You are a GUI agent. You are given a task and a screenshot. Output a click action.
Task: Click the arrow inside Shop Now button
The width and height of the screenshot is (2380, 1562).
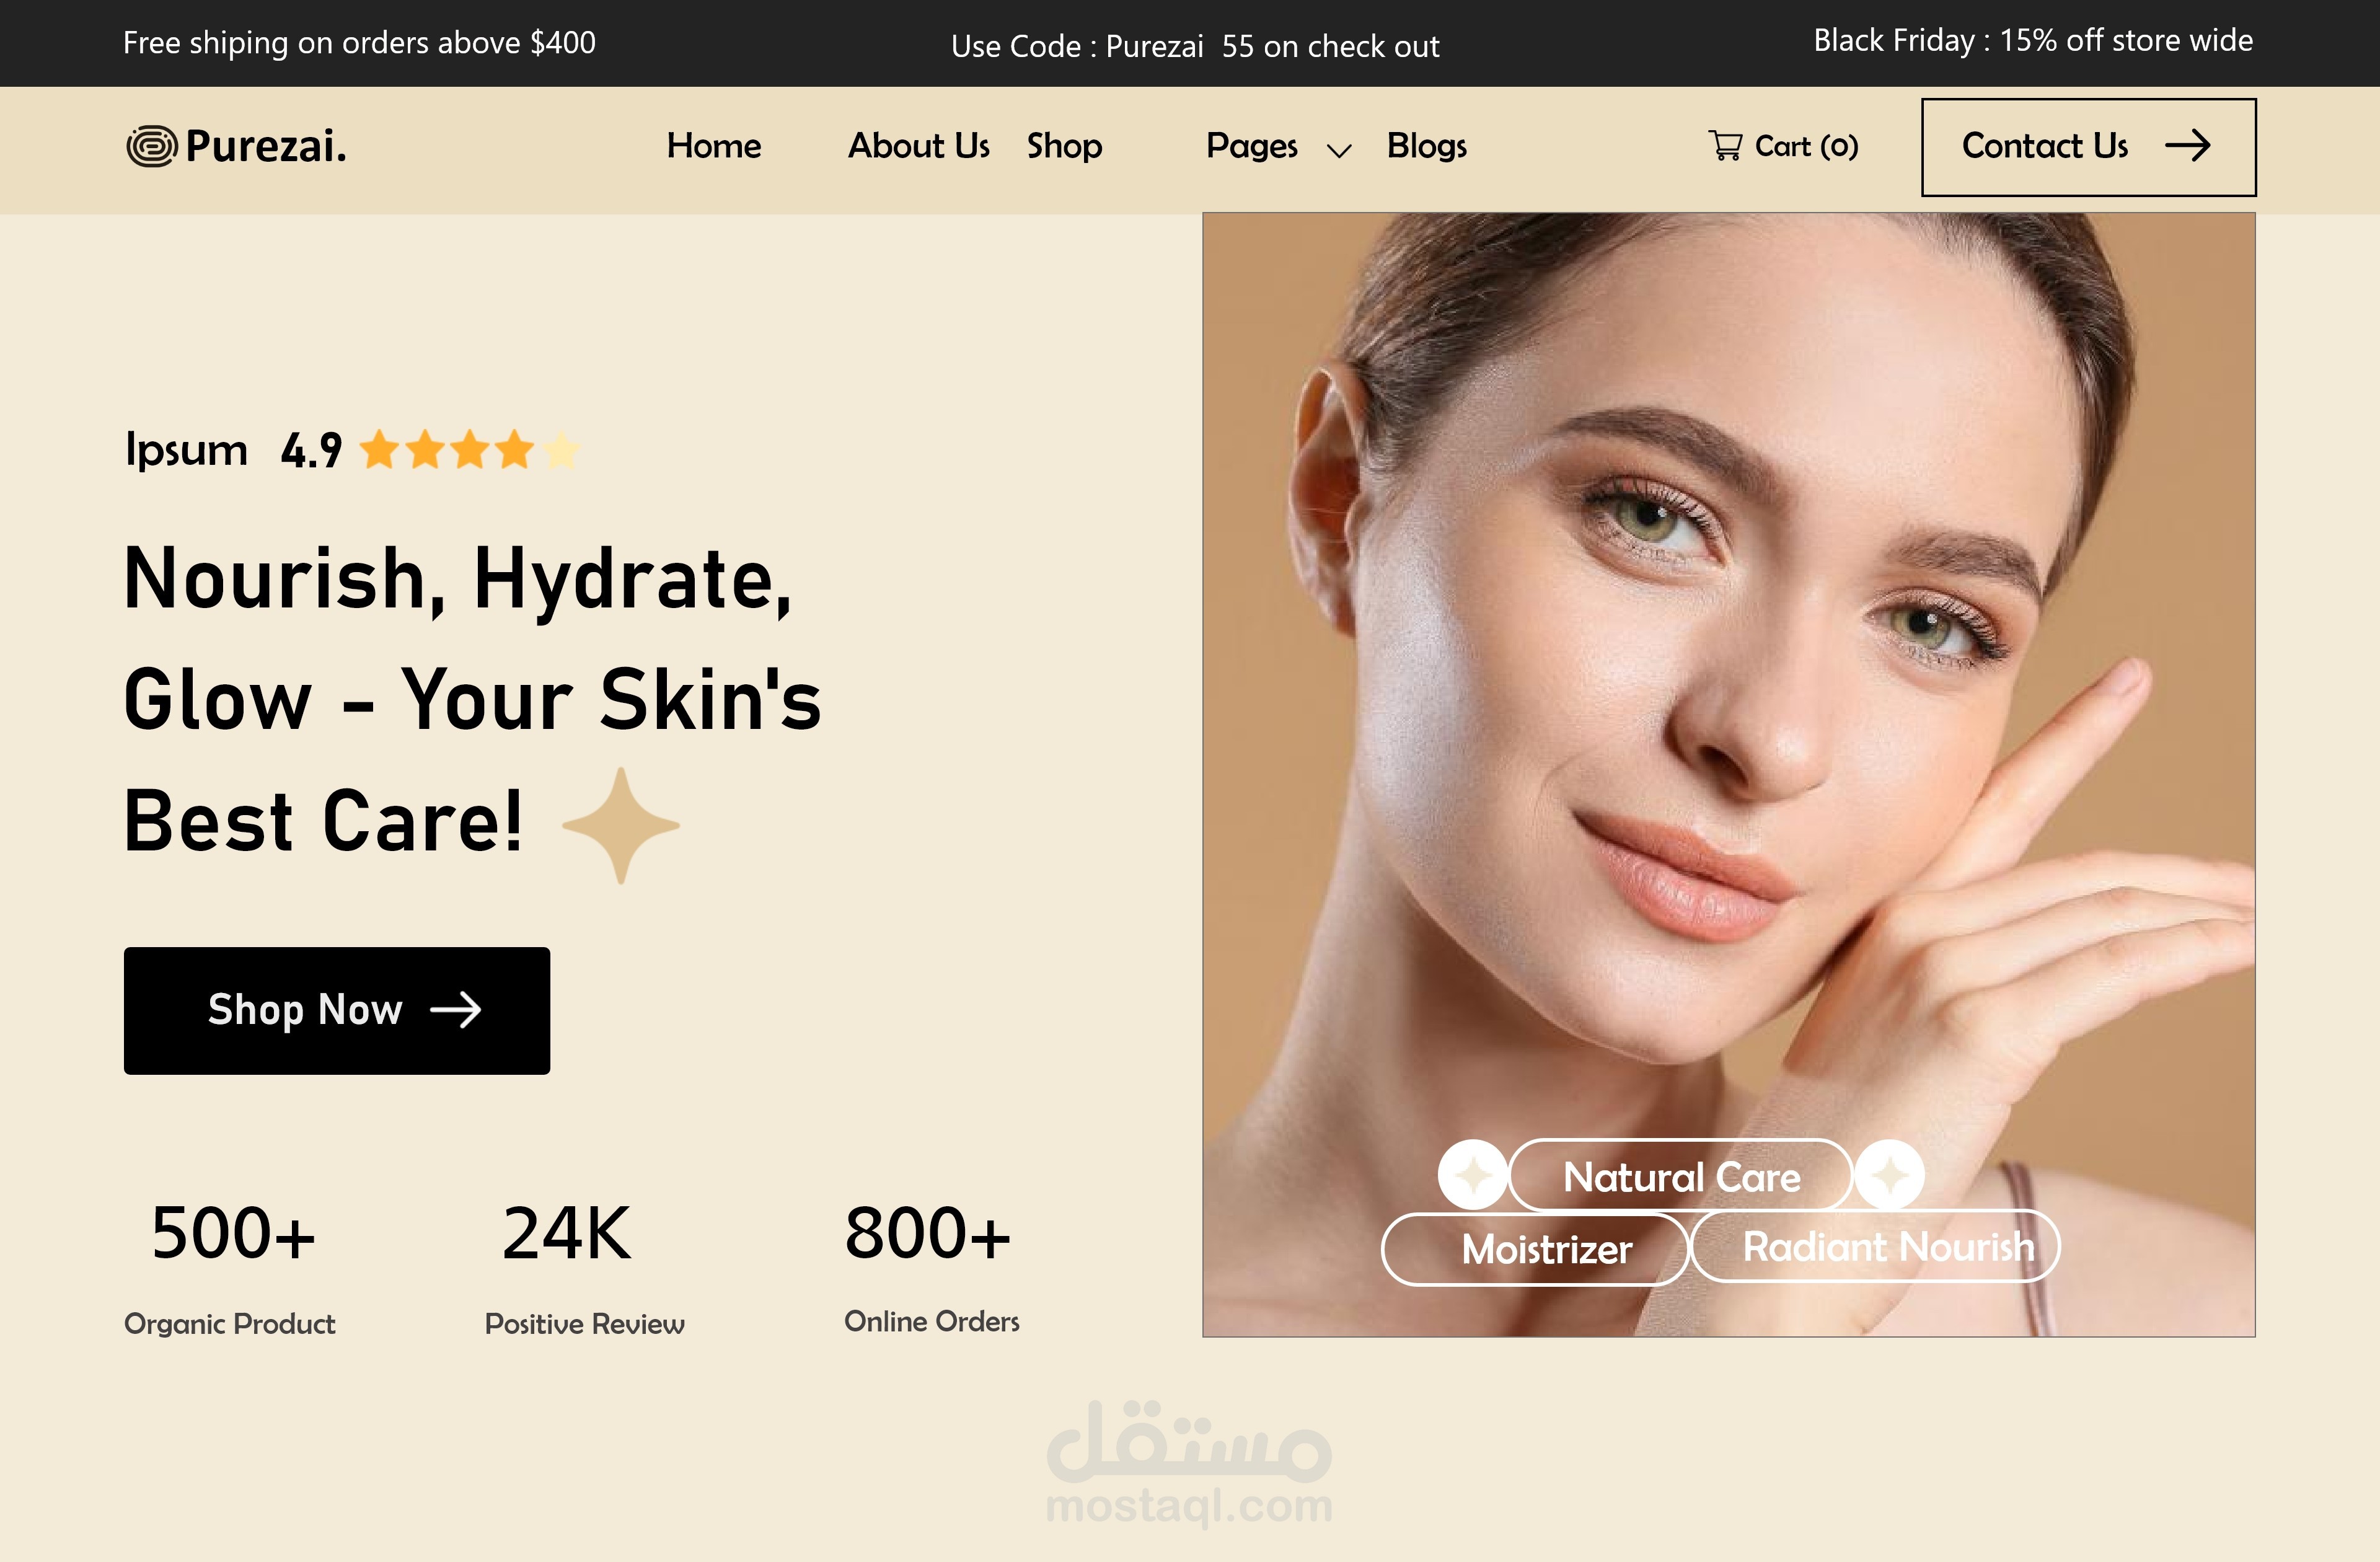click(456, 1010)
